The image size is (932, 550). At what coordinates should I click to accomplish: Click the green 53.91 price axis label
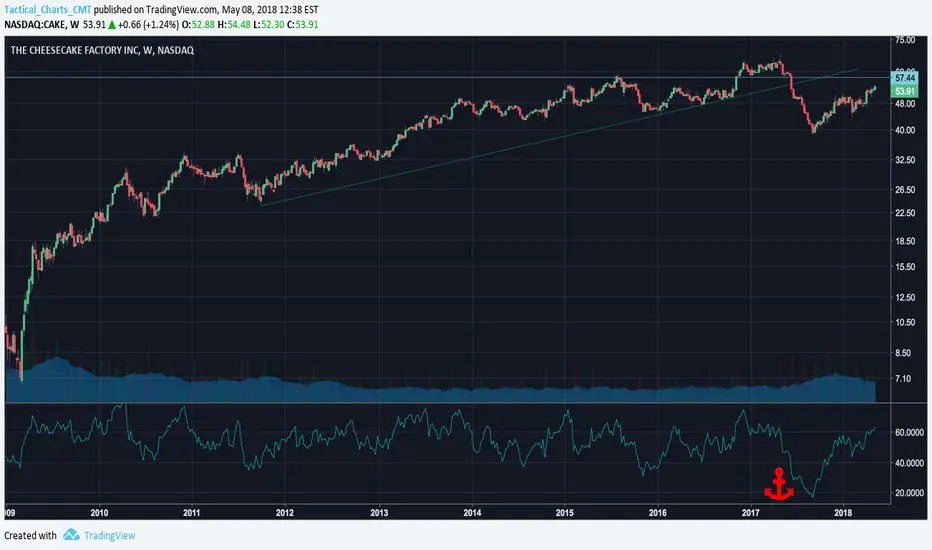tap(905, 91)
